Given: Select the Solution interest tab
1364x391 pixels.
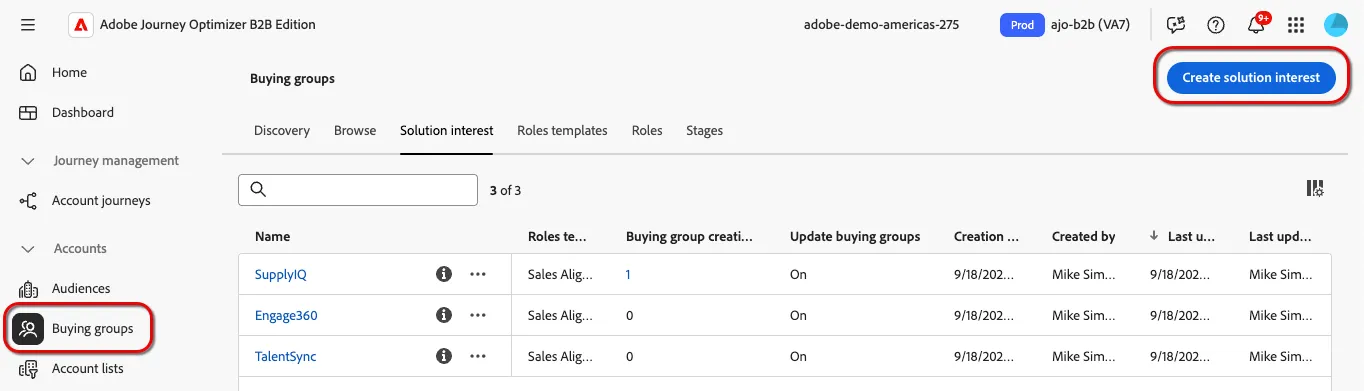Looking at the screenshot, I should tap(446, 131).
